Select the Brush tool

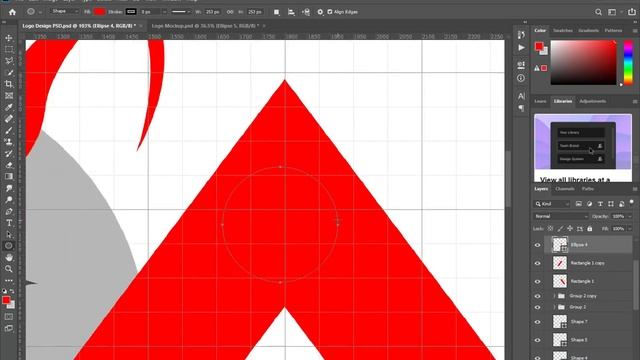(9, 130)
